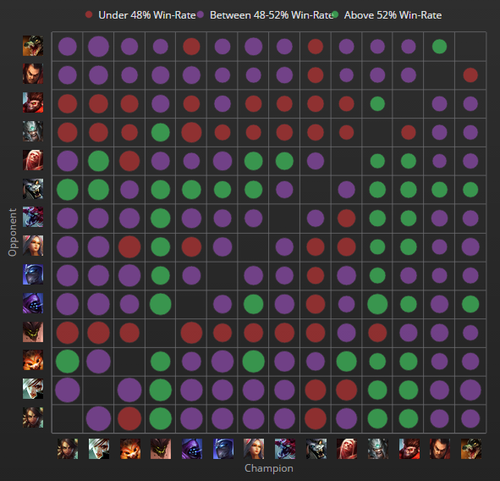Image resolution: width=500 pixels, height=481 pixels.
Task: Select silver-helmet champion portrait on Champion axis
Action: [378, 449]
